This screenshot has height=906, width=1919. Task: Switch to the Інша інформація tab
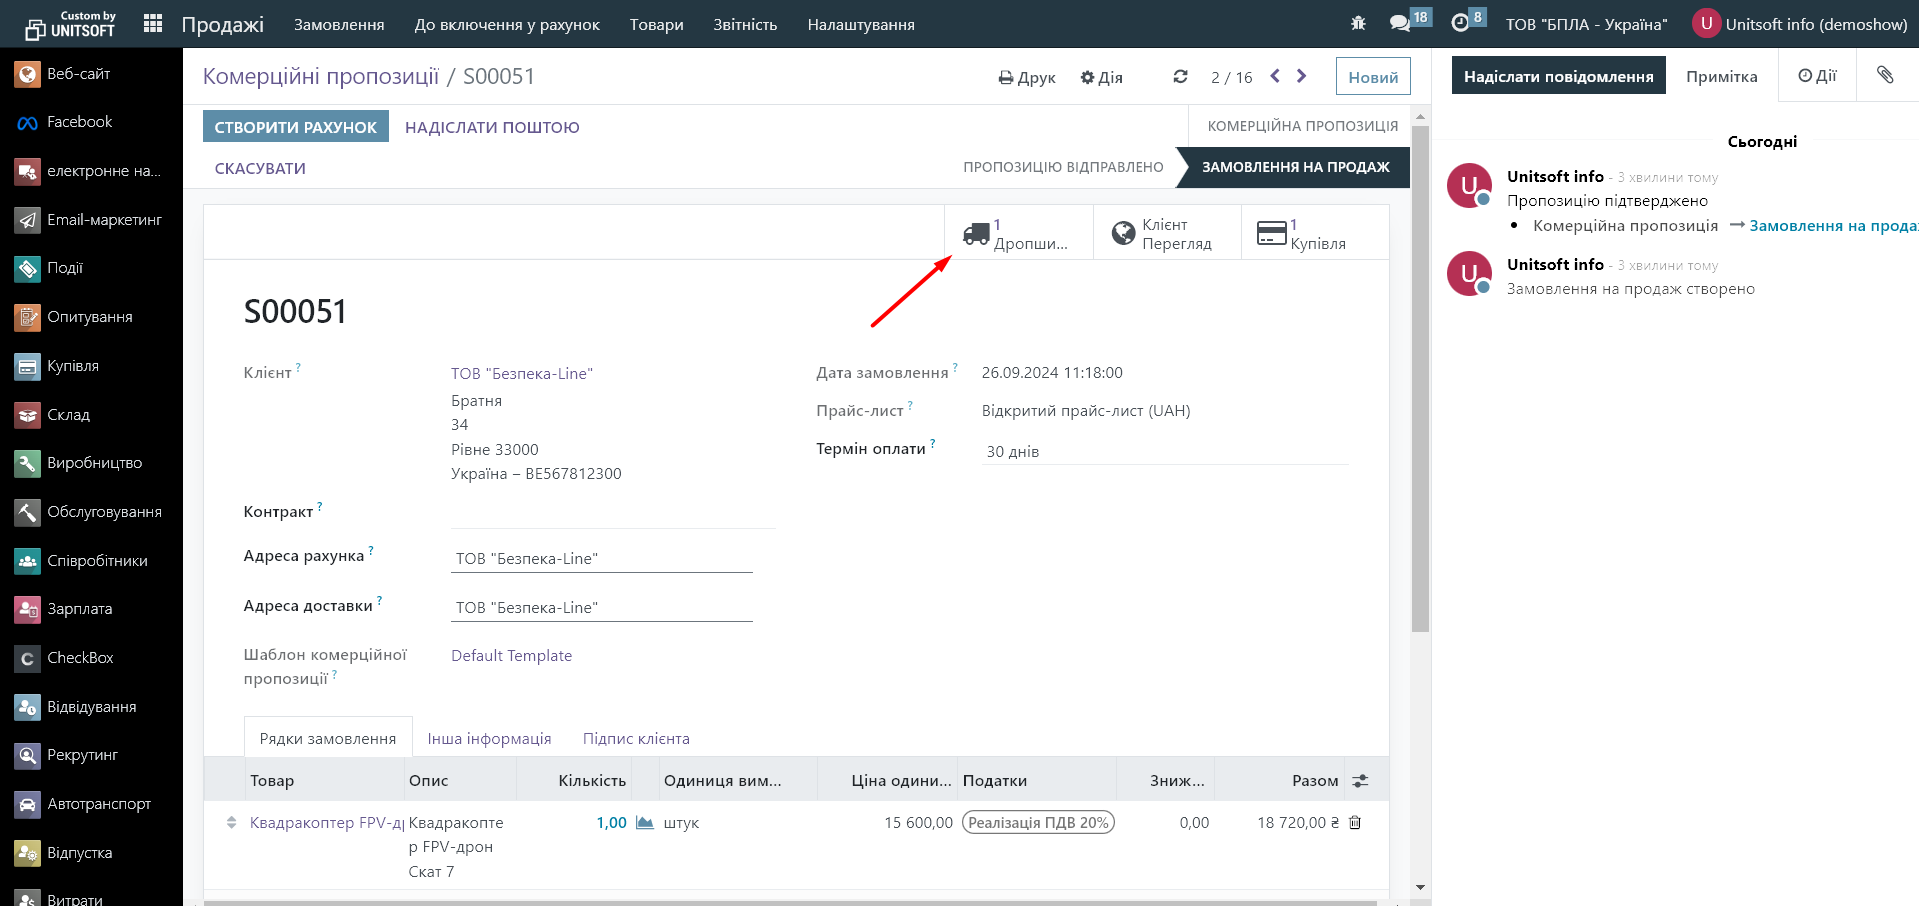pos(489,738)
